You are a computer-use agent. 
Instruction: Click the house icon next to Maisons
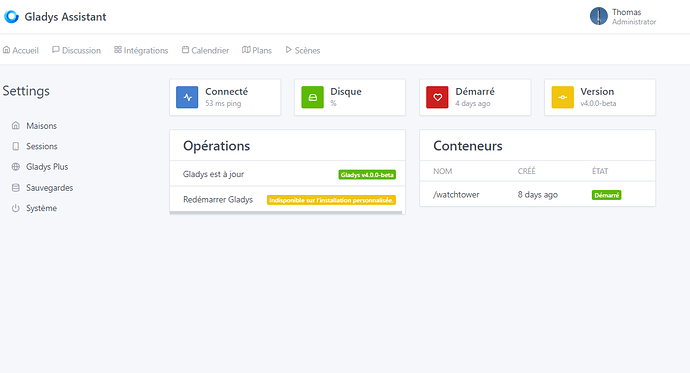click(16, 125)
